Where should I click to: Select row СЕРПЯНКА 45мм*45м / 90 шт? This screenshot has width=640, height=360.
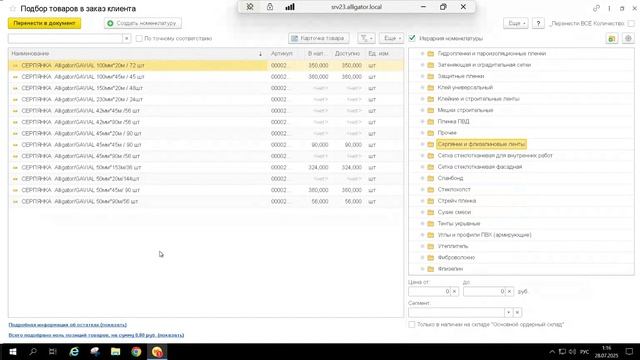tap(206, 145)
